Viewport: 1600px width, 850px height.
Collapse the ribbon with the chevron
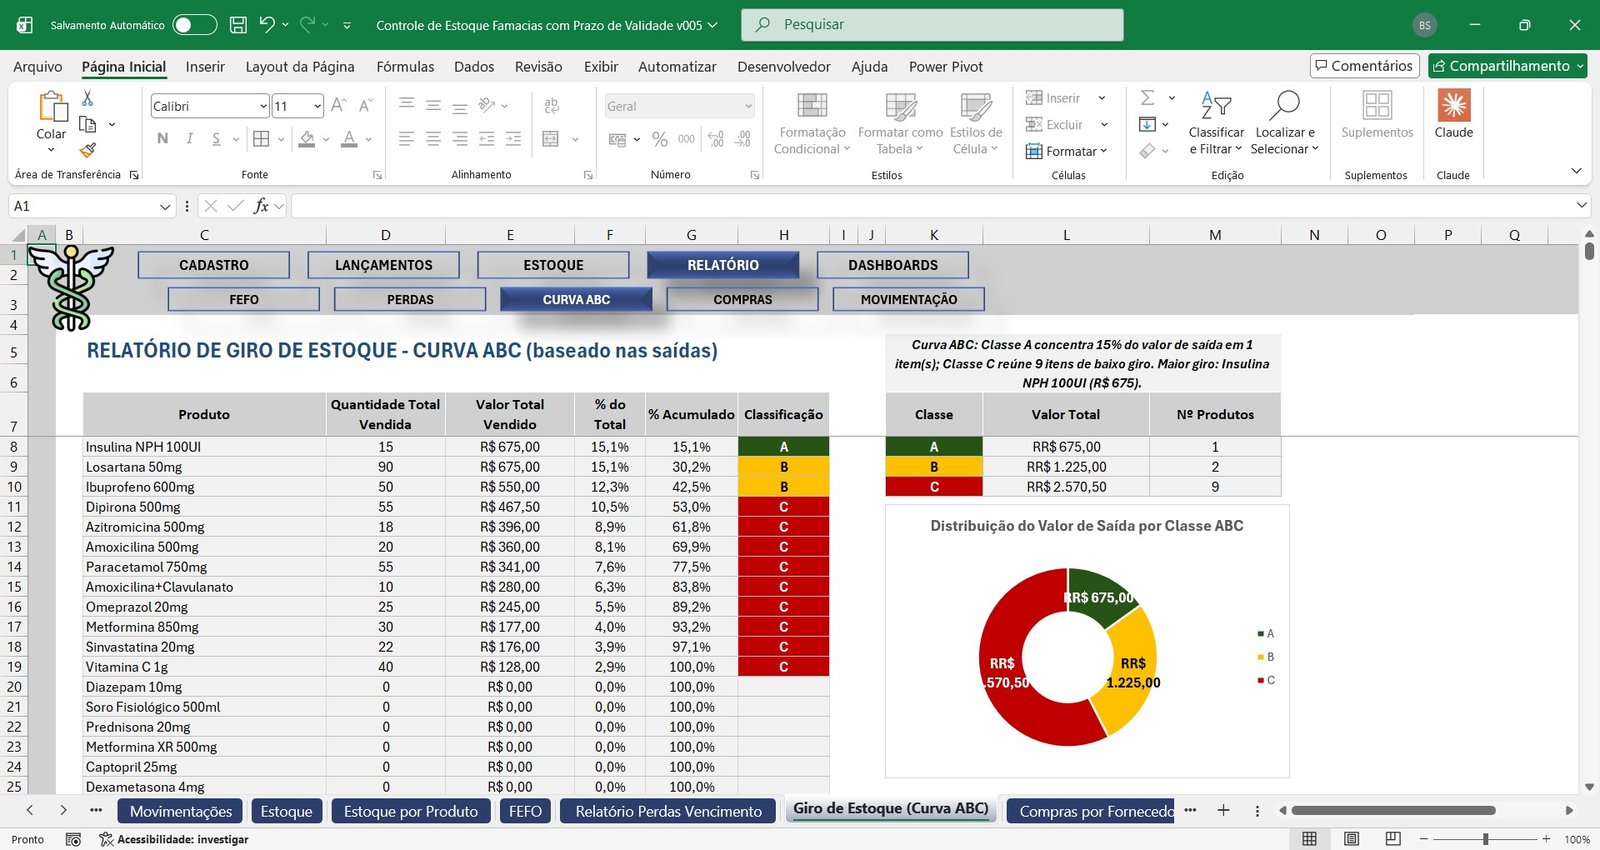coord(1576,171)
